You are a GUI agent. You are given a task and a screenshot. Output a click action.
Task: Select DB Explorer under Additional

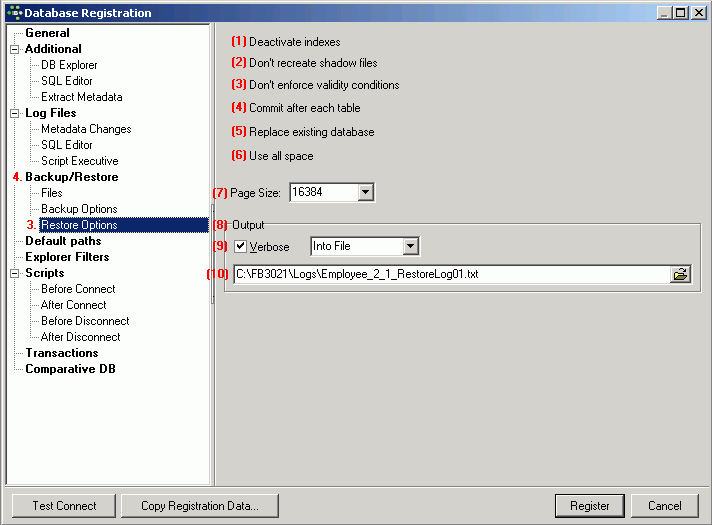pos(69,65)
